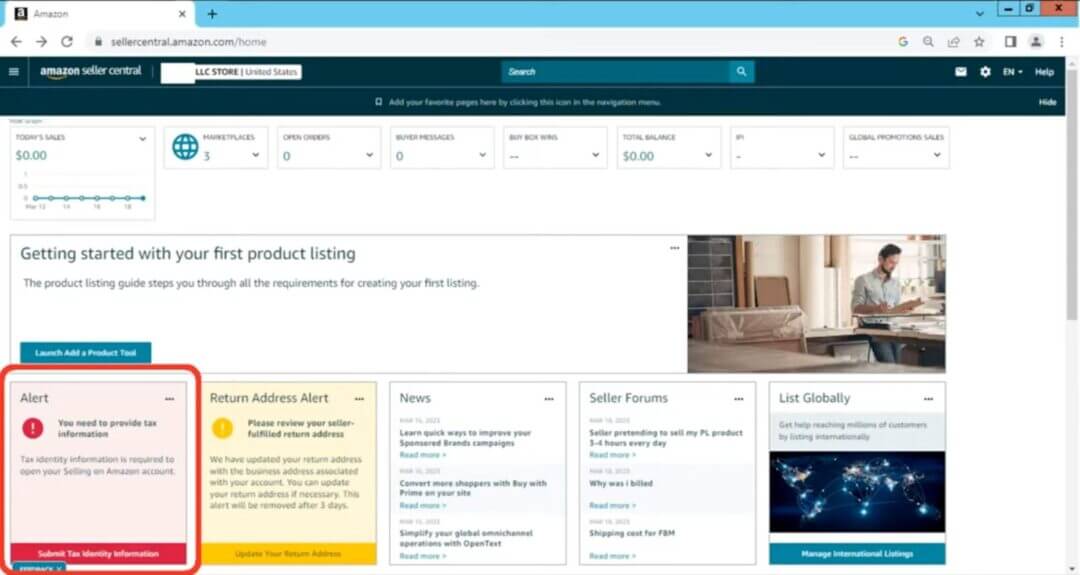Open the settings gear icon
The width and height of the screenshot is (1080, 575).
tap(985, 72)
